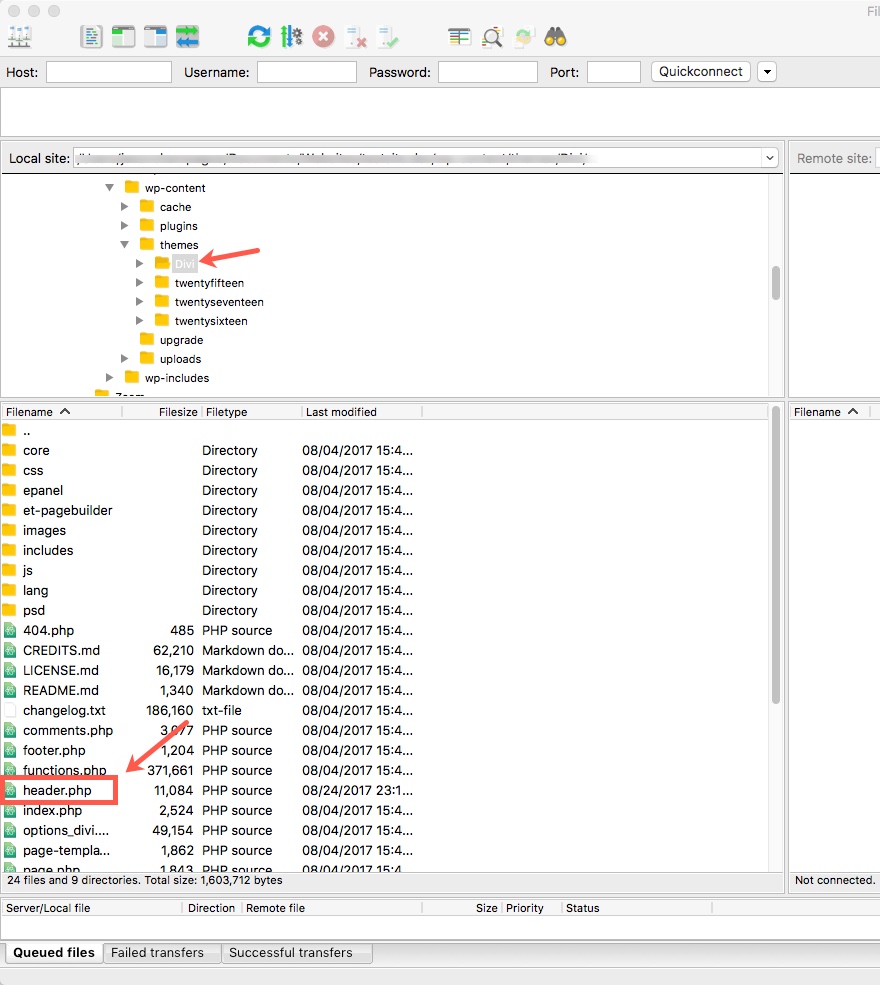The height and width of the screenshot is (985, 880).
Task: Collapse the themes folder in tree
Action: [125, 245]
